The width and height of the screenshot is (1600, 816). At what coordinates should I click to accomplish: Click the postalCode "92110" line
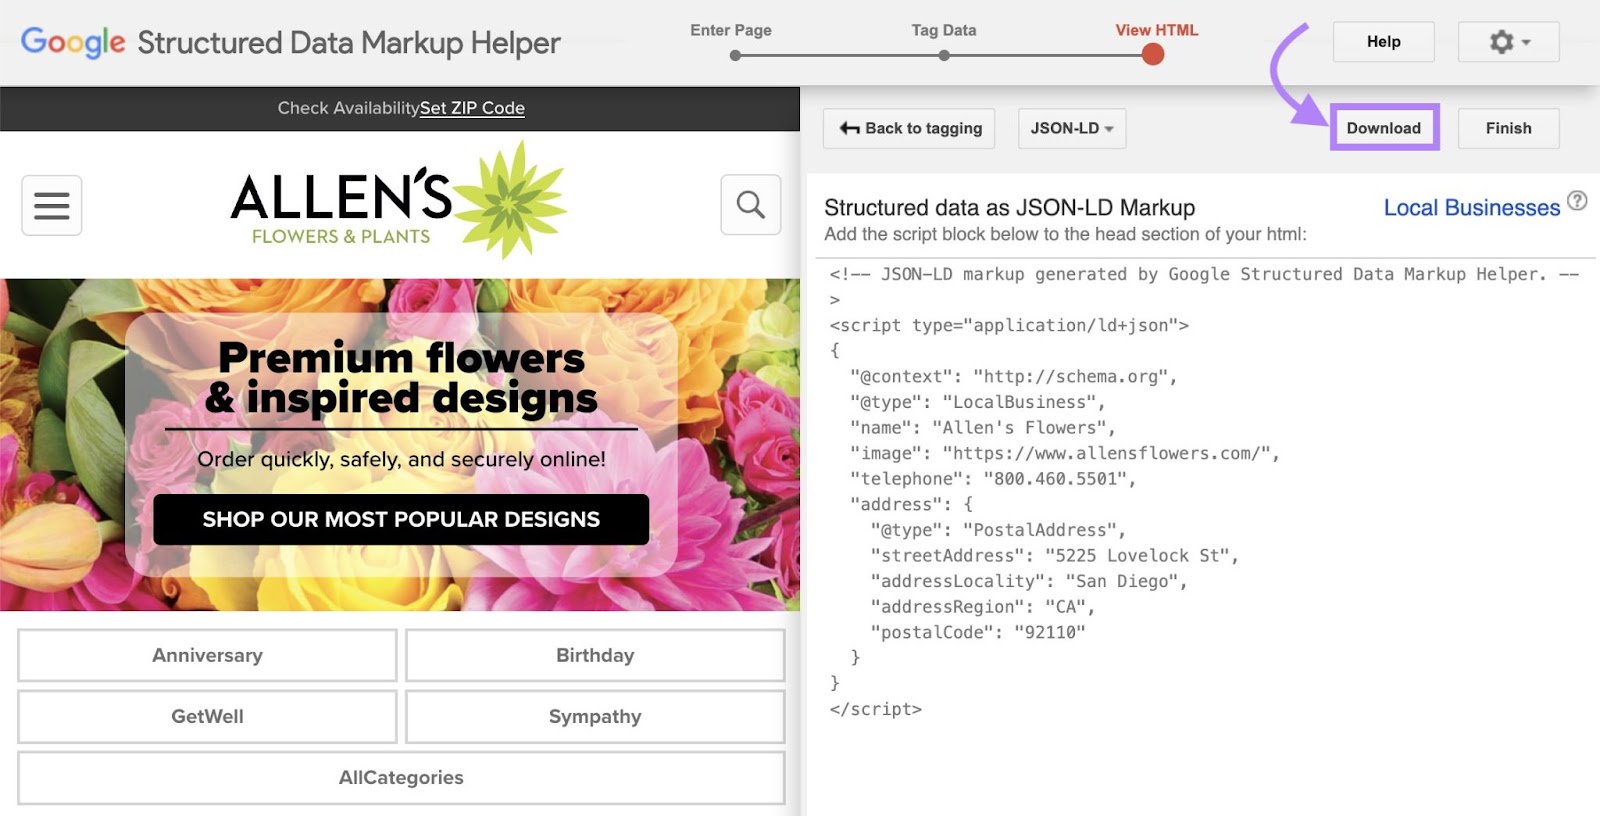coord(978,632)
